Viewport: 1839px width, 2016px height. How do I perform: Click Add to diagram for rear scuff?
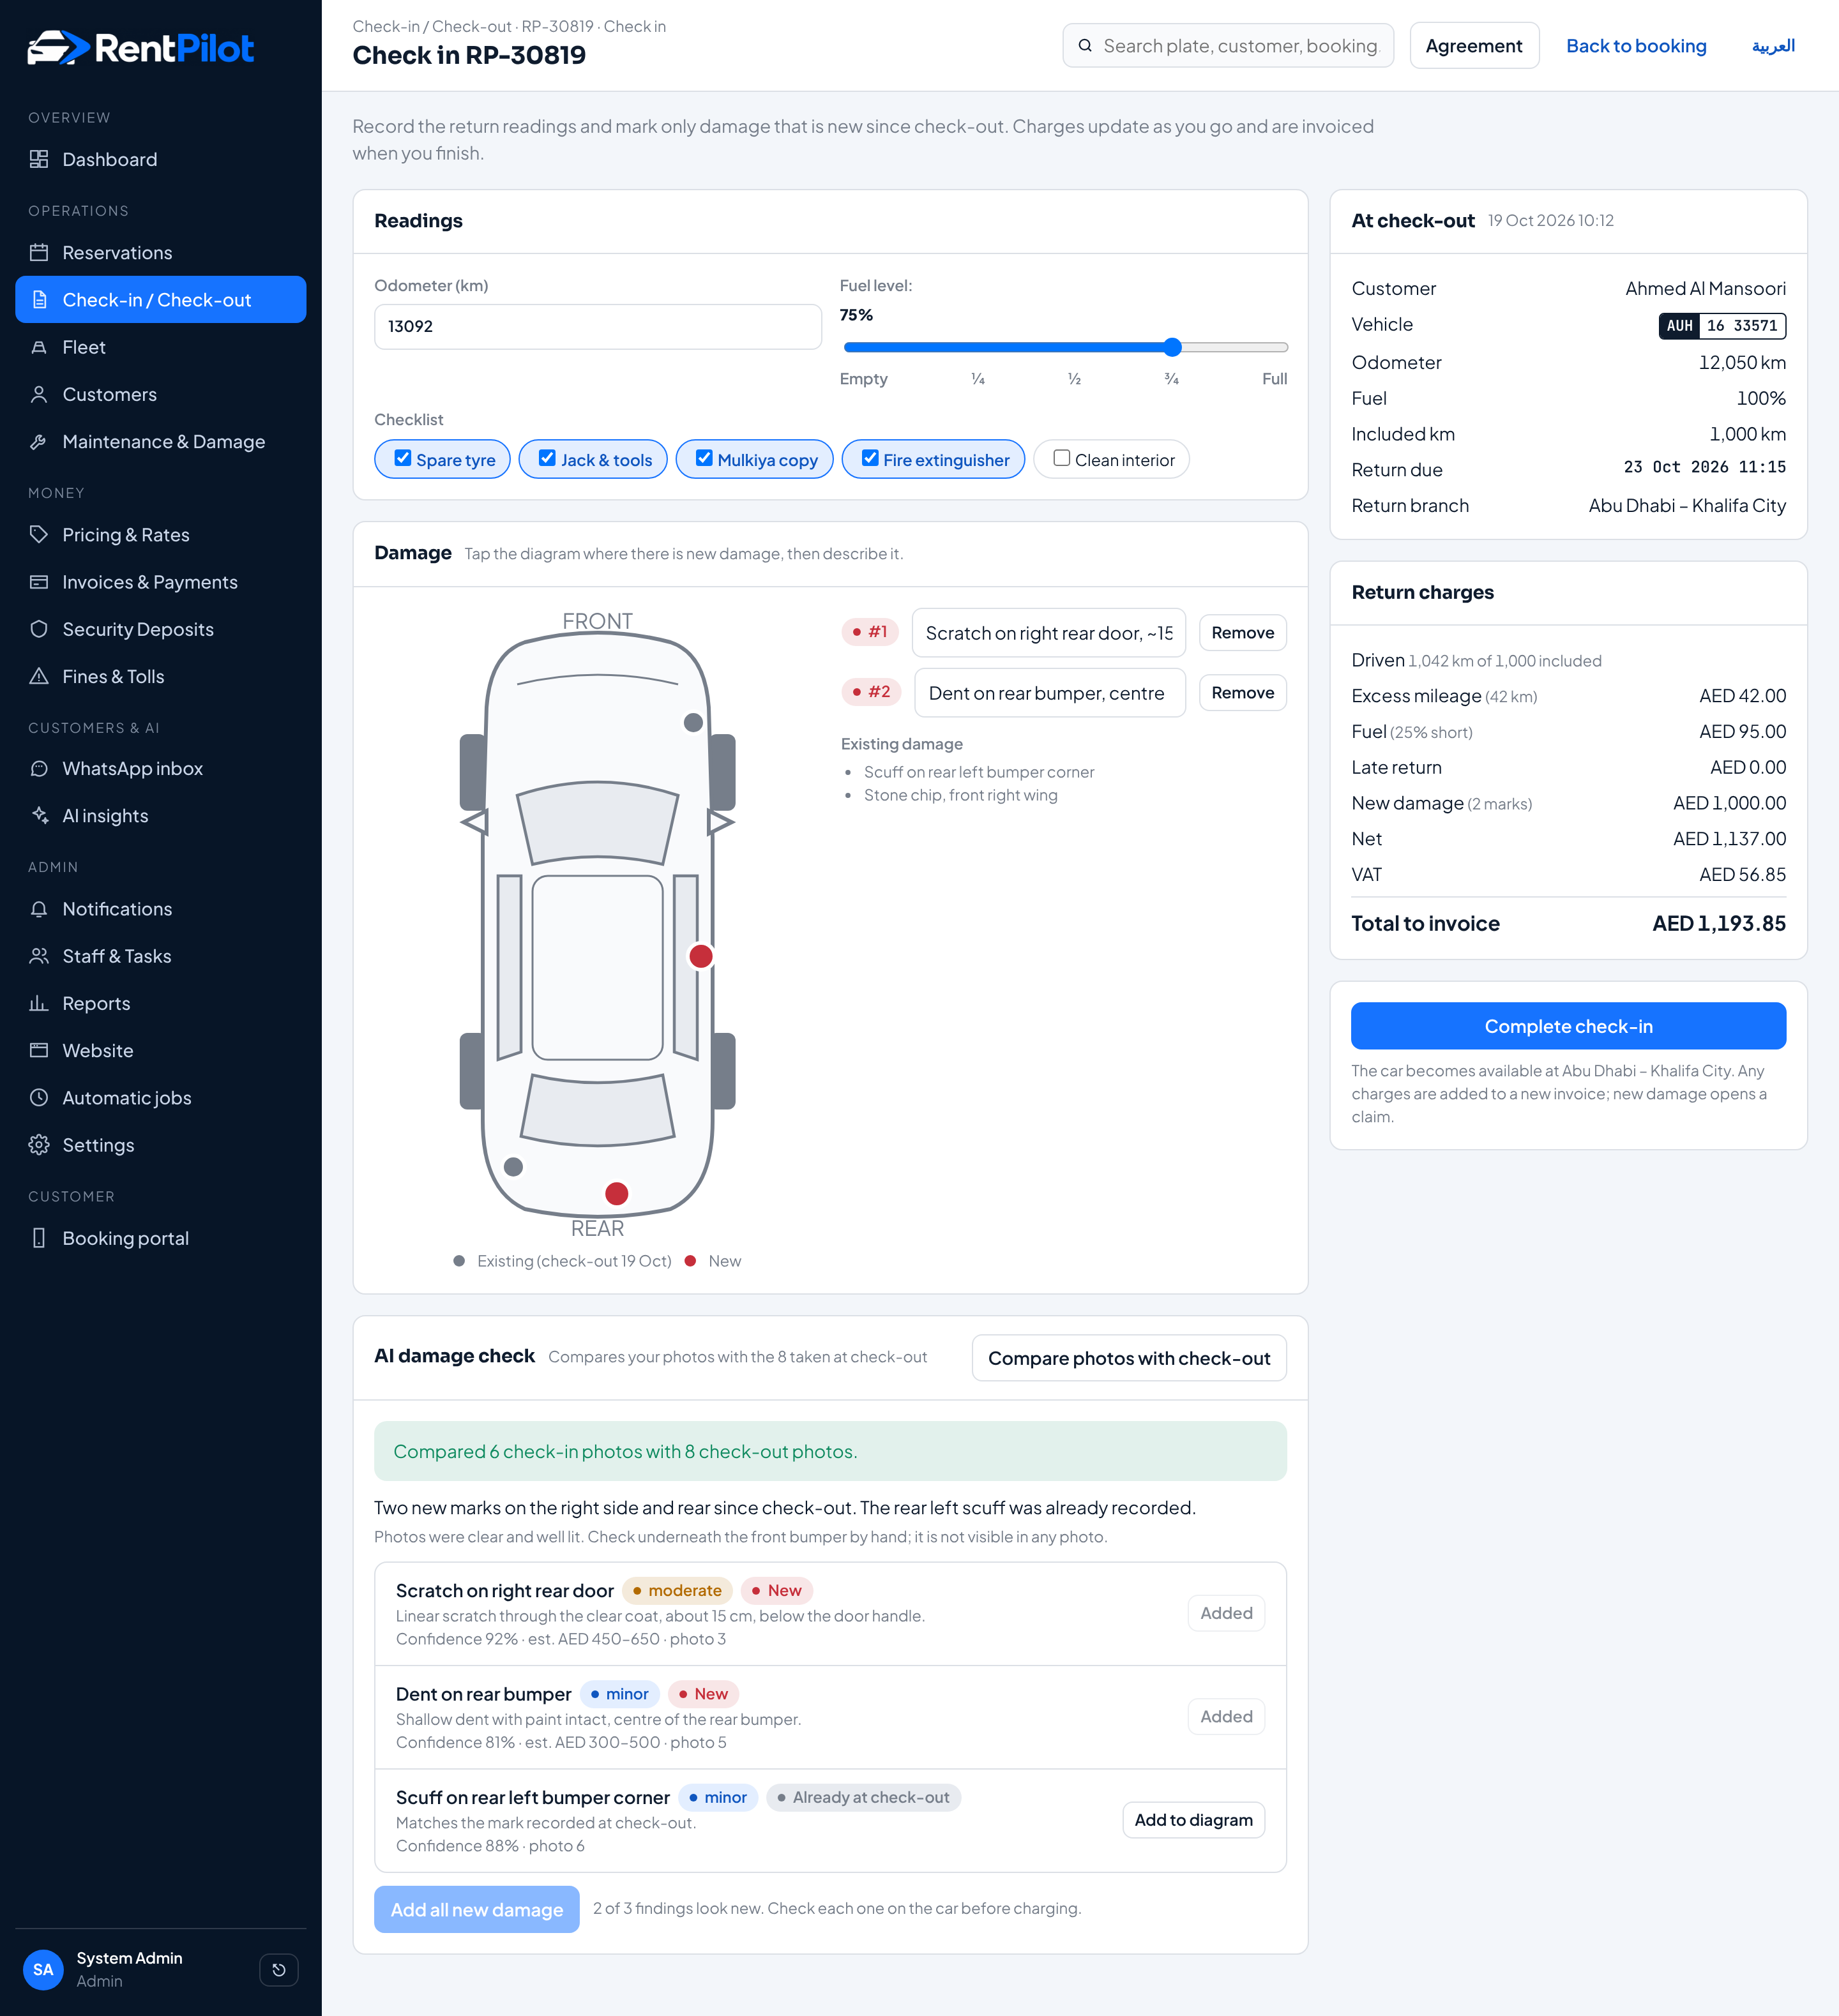[1193, 1820]
